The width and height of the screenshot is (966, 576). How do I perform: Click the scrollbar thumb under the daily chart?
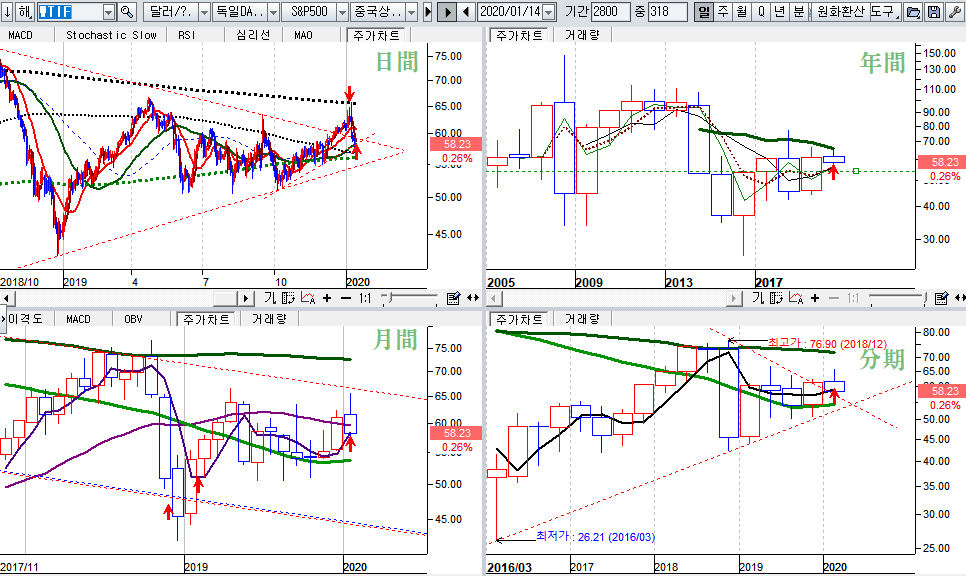pyautogui.click(x=225, y=299)
